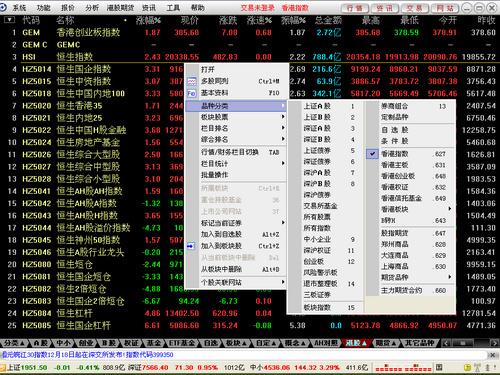Open the column selector dropdown beside 代码 header

click(x=9, y=20)
